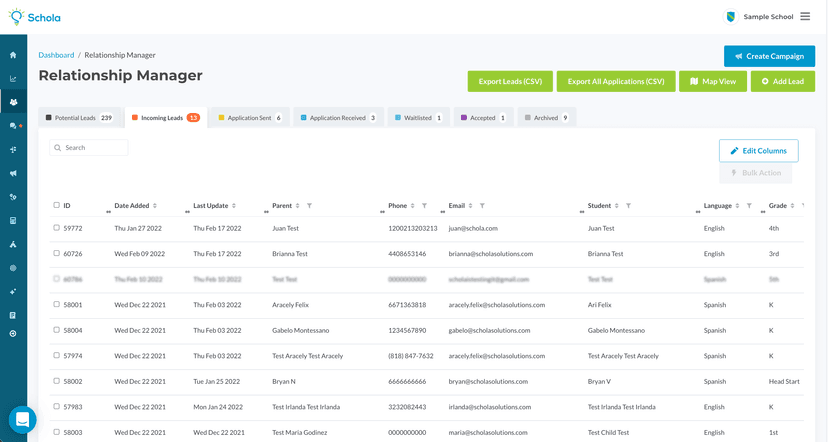Click email juan@schola.com
The height and width of the screenshot is (442, 828).
tap(473, 228)
